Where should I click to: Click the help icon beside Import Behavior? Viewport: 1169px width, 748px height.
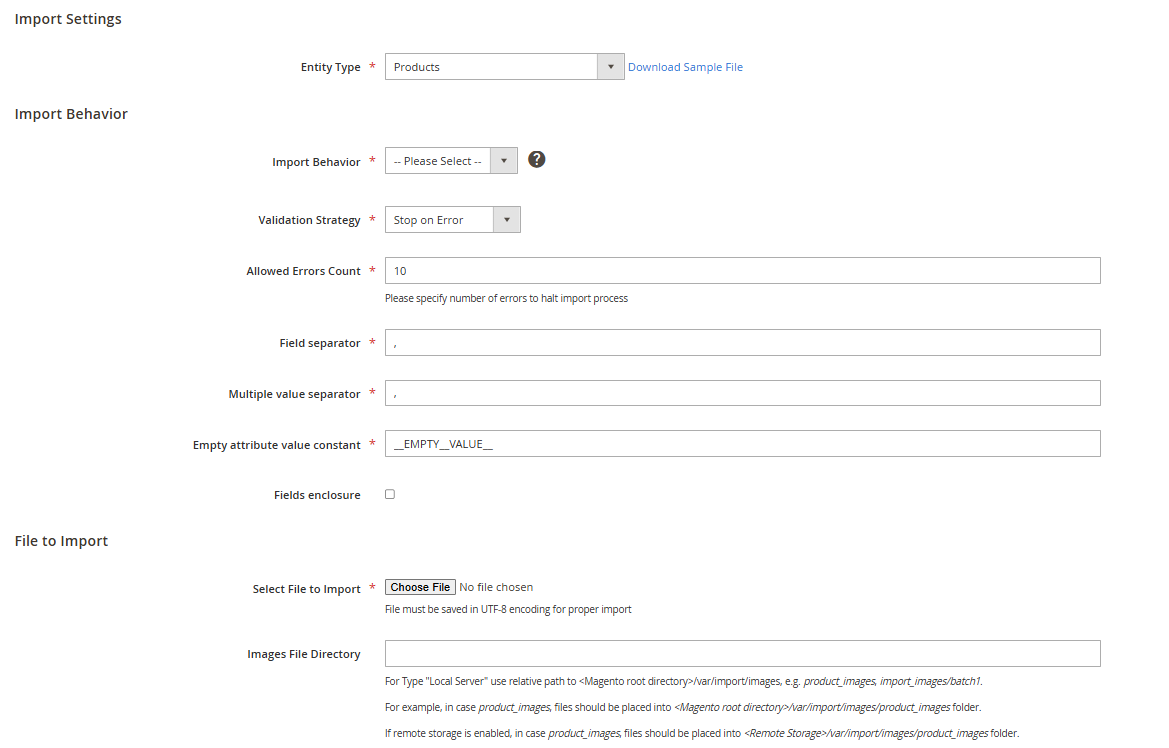tap(537, 159)
